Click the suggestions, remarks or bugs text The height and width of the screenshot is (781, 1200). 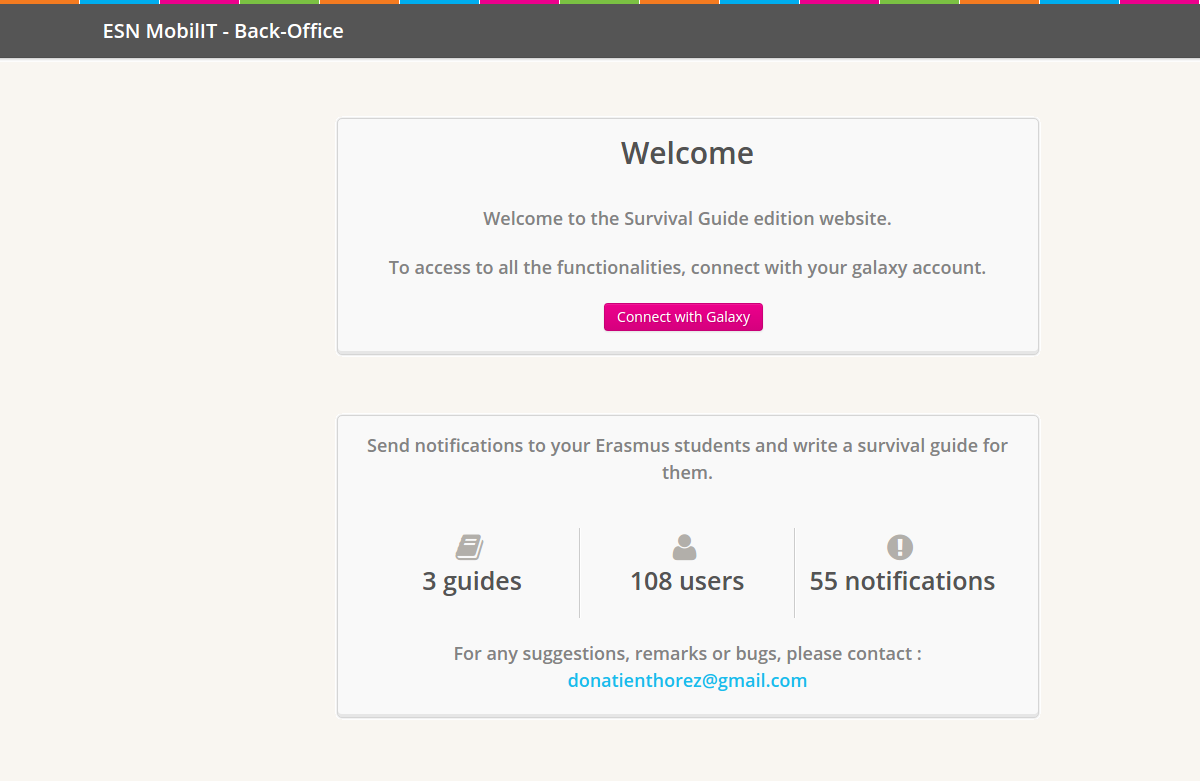point(687,654)
